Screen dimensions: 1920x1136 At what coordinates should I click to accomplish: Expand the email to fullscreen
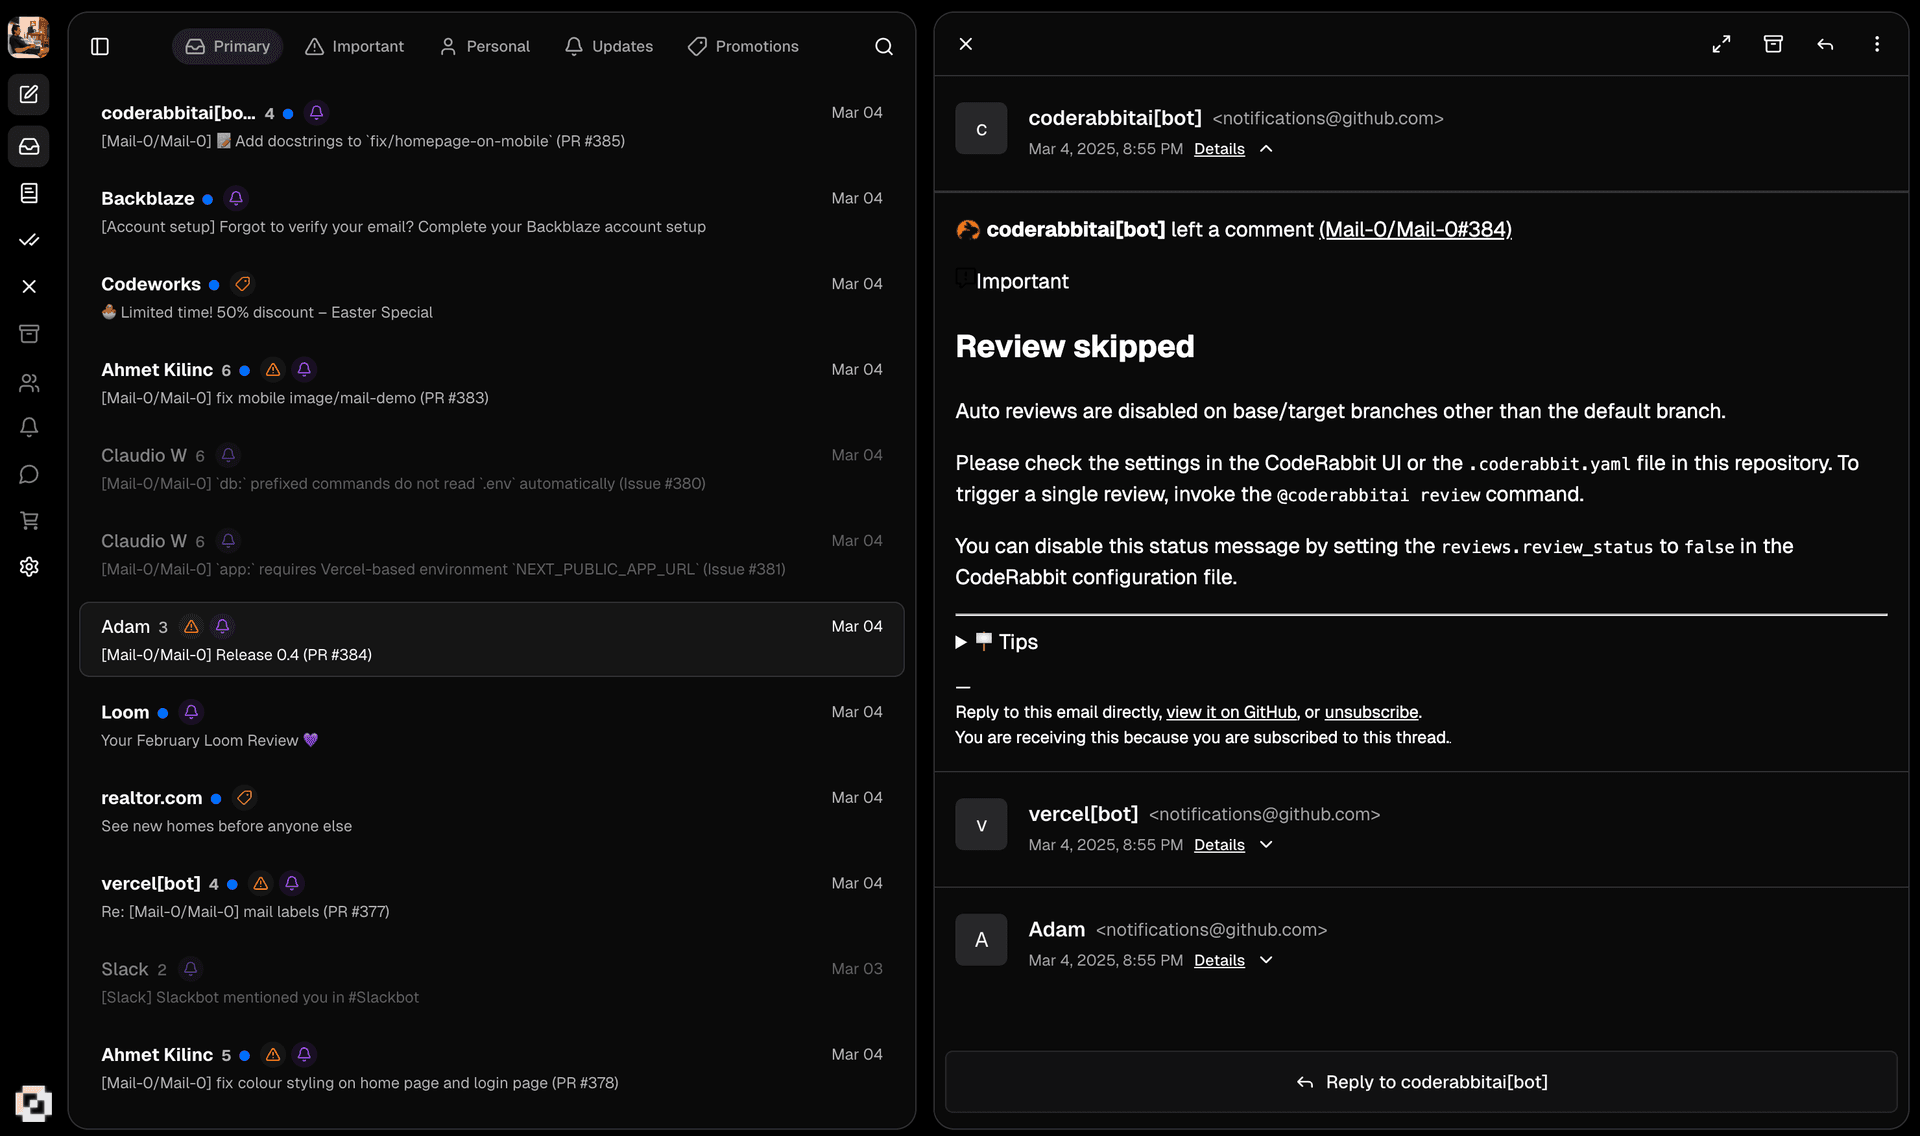point(1721,44)
